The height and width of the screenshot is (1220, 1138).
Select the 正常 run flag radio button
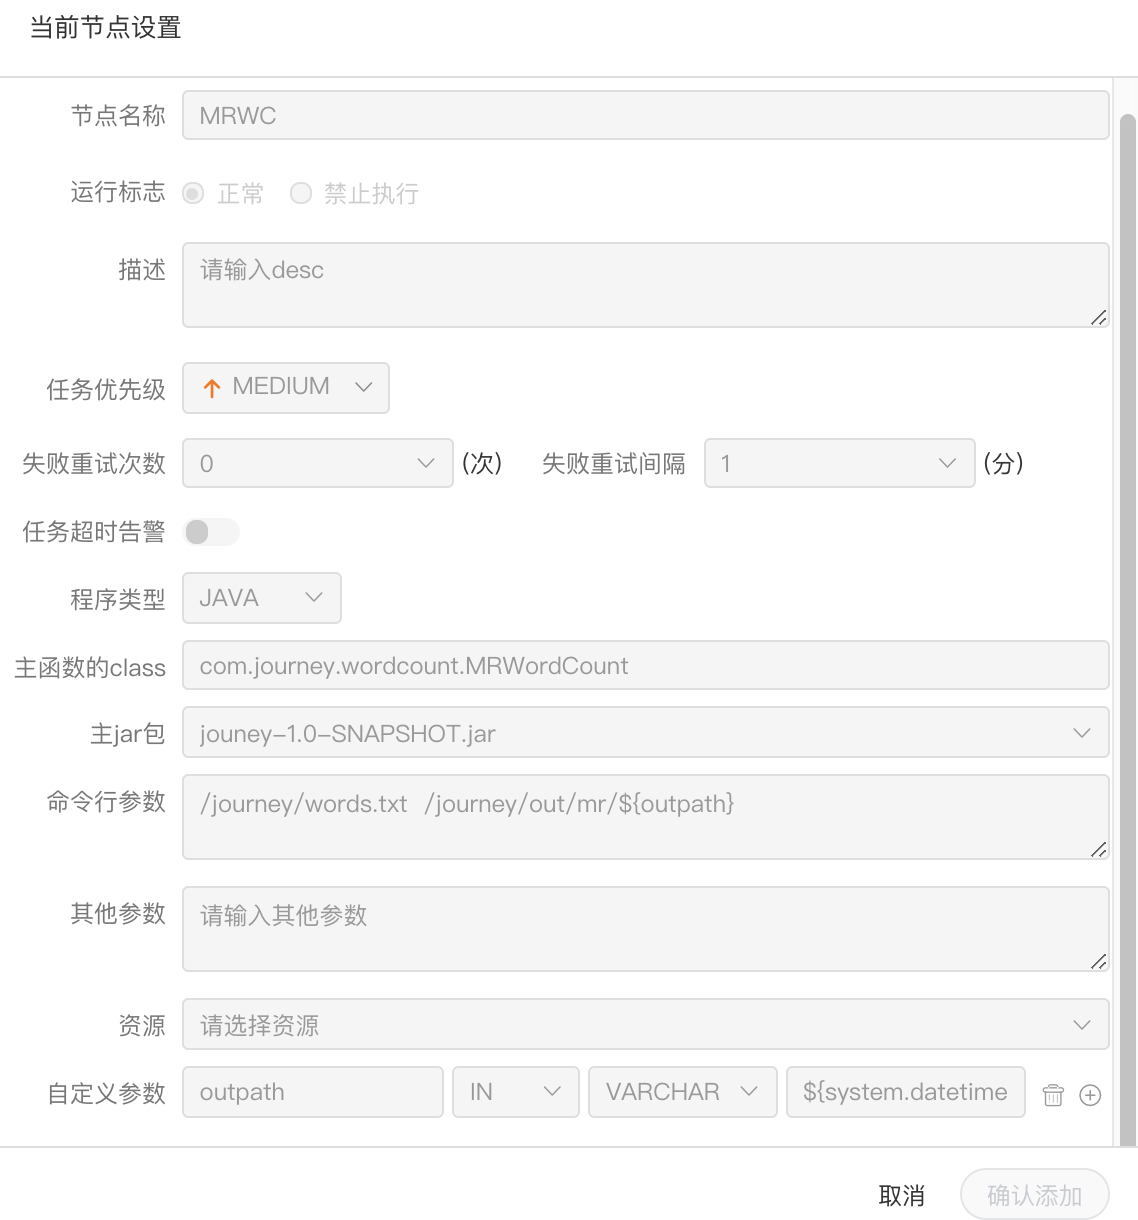pos(194,193)
